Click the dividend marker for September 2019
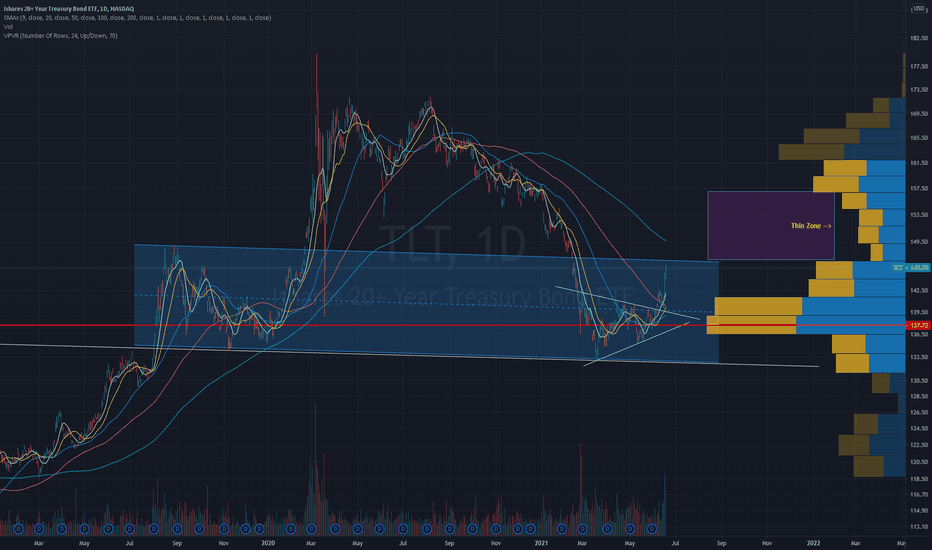This screenshot has height=550, width=932. coord(177,529)
